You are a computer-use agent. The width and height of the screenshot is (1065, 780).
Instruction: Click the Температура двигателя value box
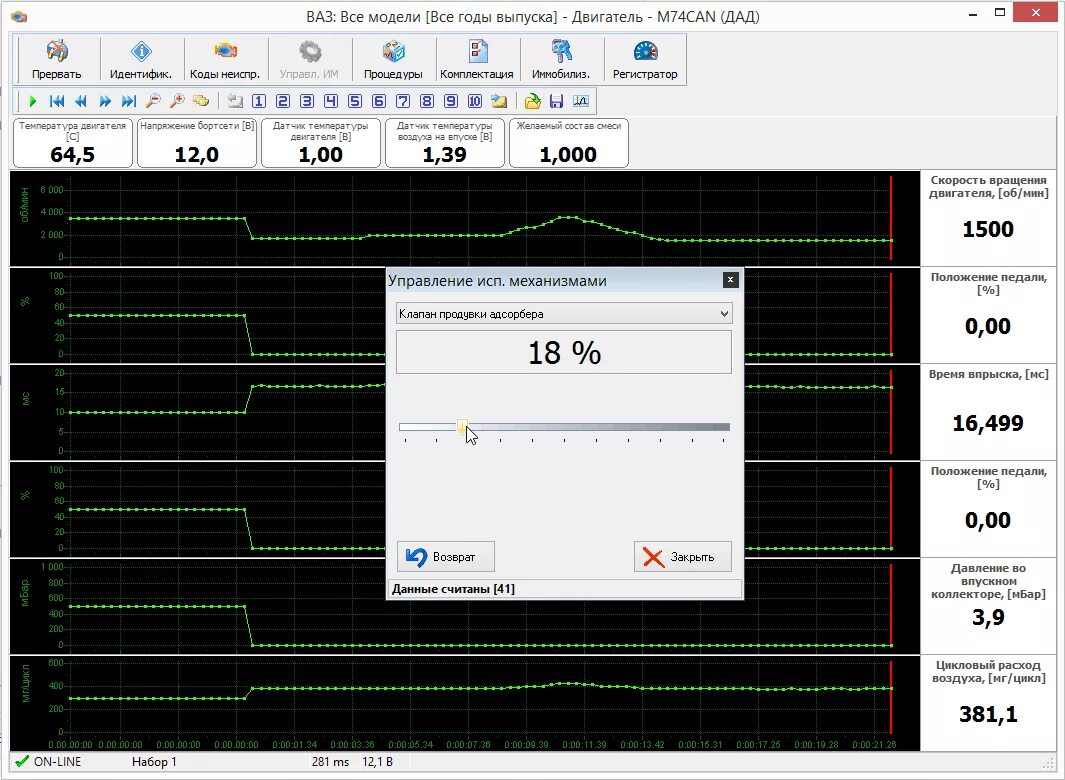click(x=73, y=143)
